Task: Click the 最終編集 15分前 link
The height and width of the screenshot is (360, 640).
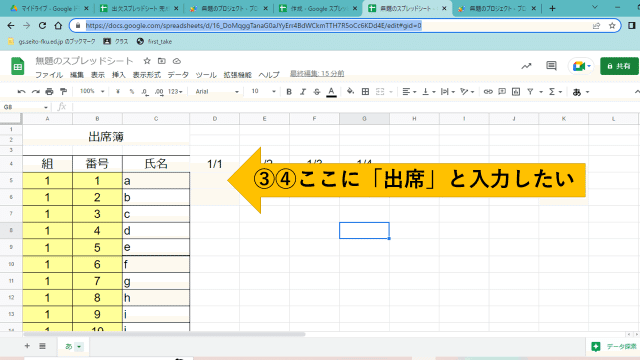Action: tap(317, 74)
